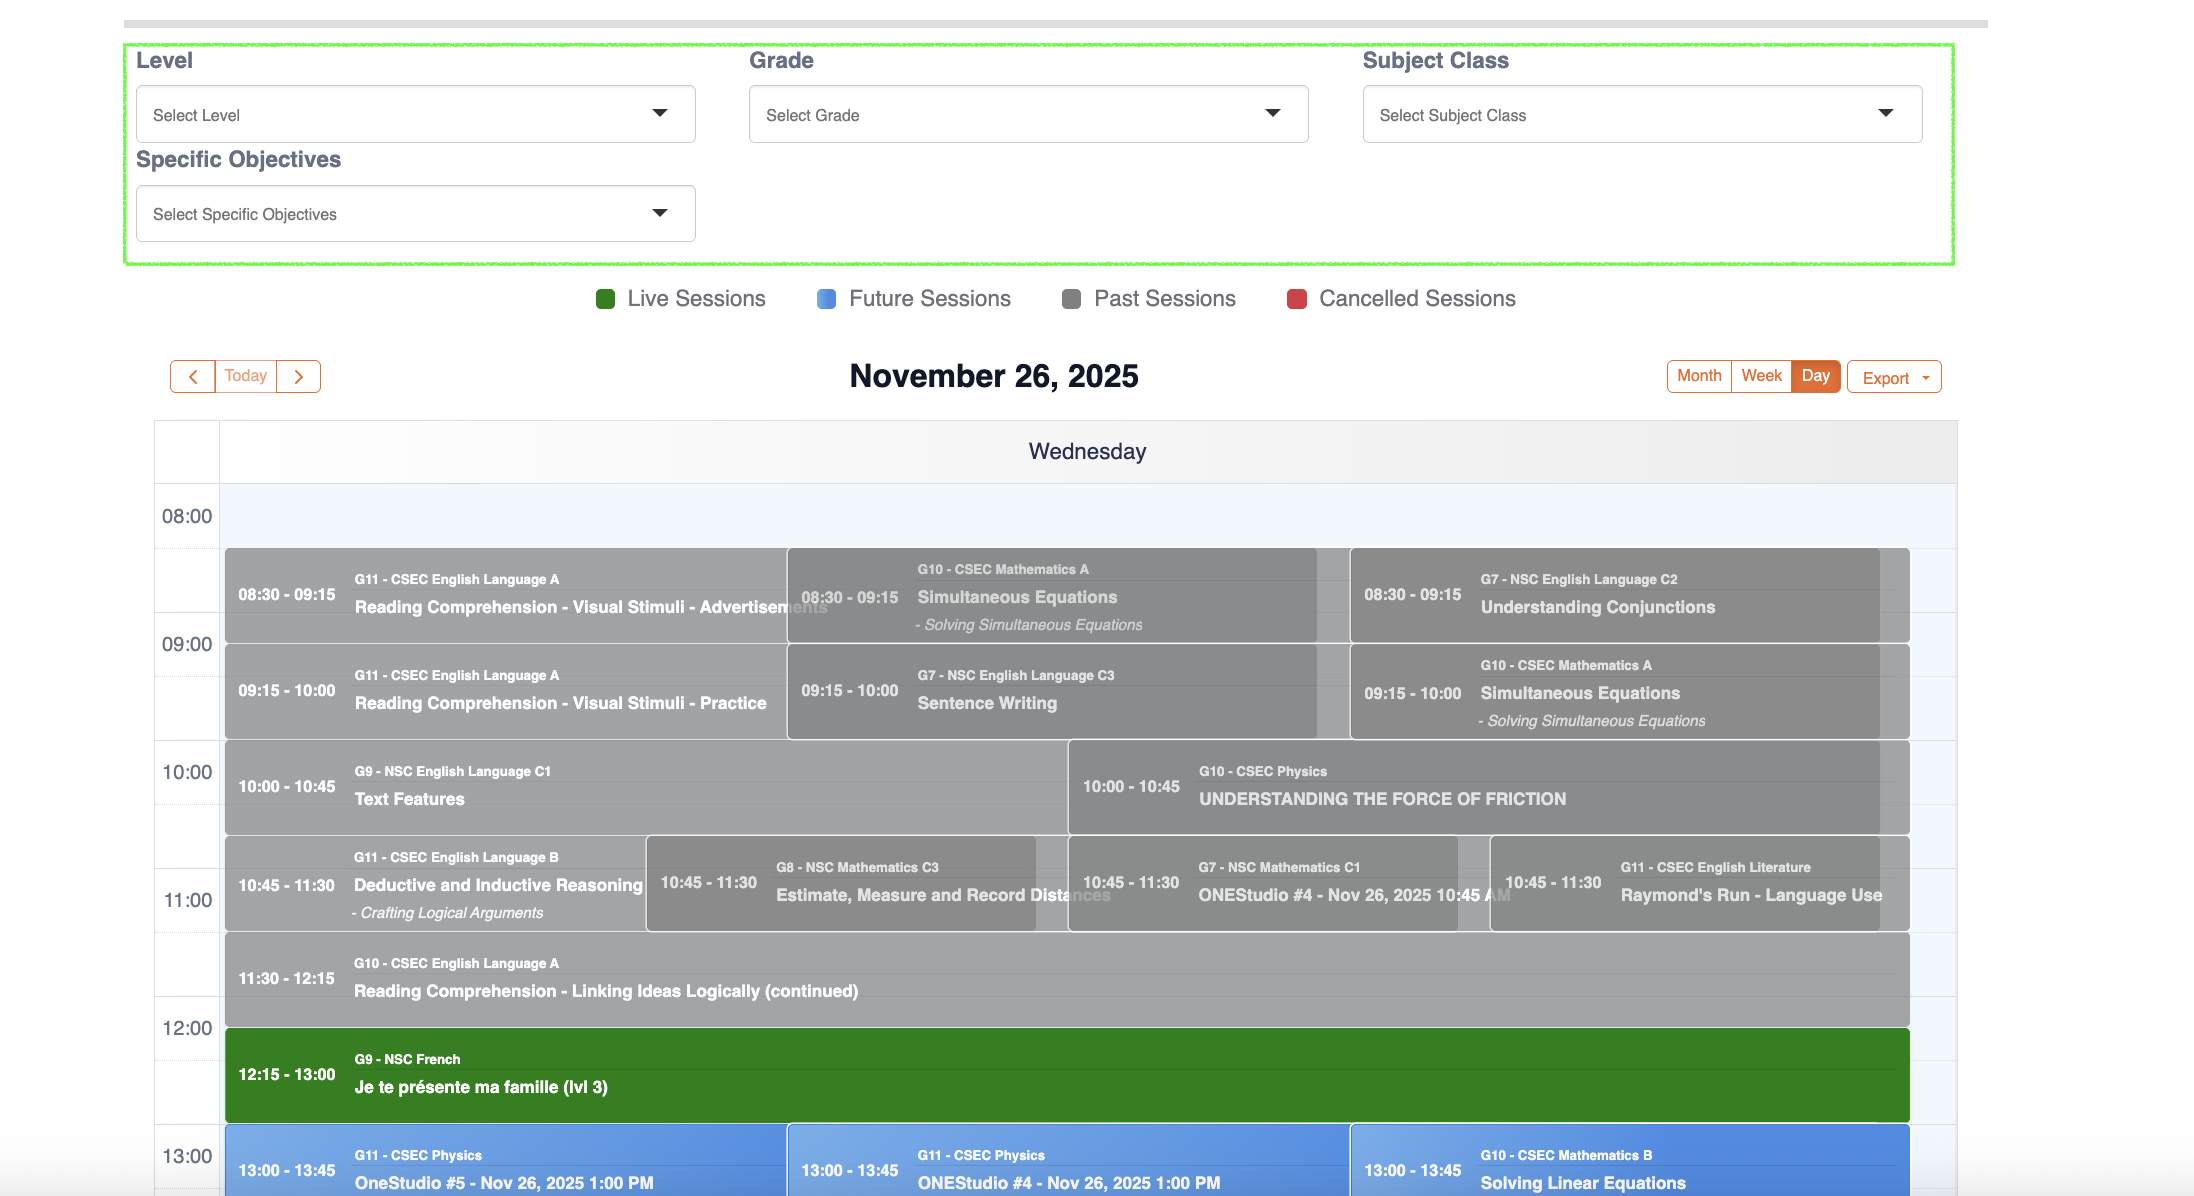Open the Solving Linear Equations future session
This screenshot has width=2194, height=1196.
(x=1628, y=1170)
